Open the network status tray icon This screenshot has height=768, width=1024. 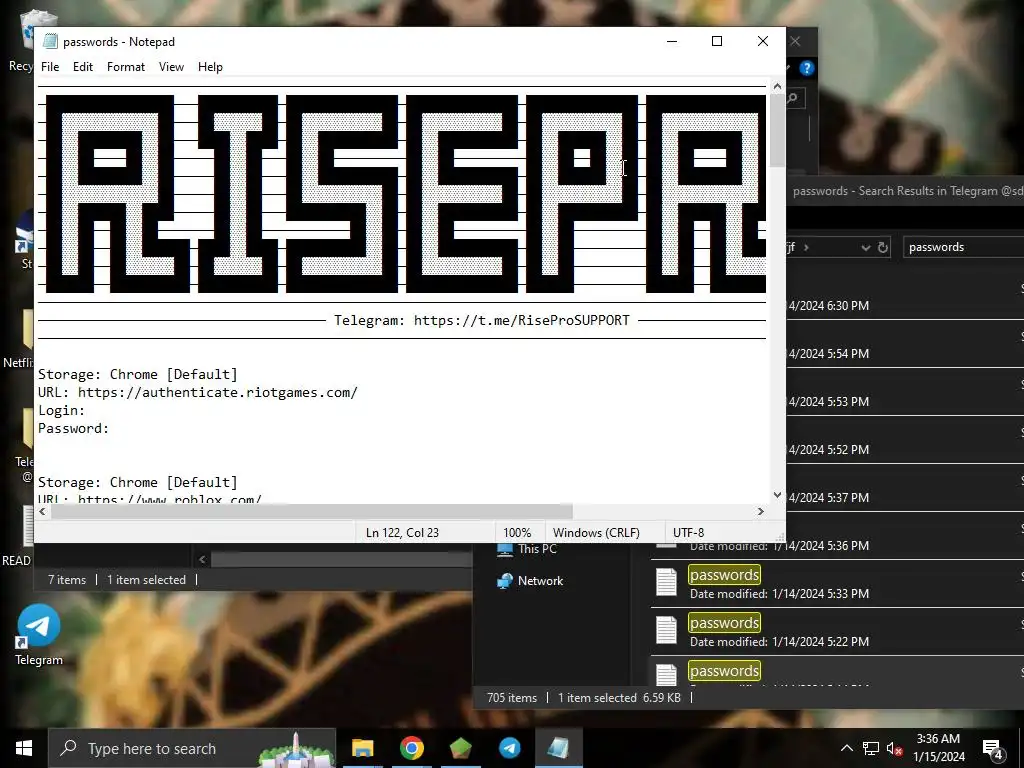pos(870,748)
